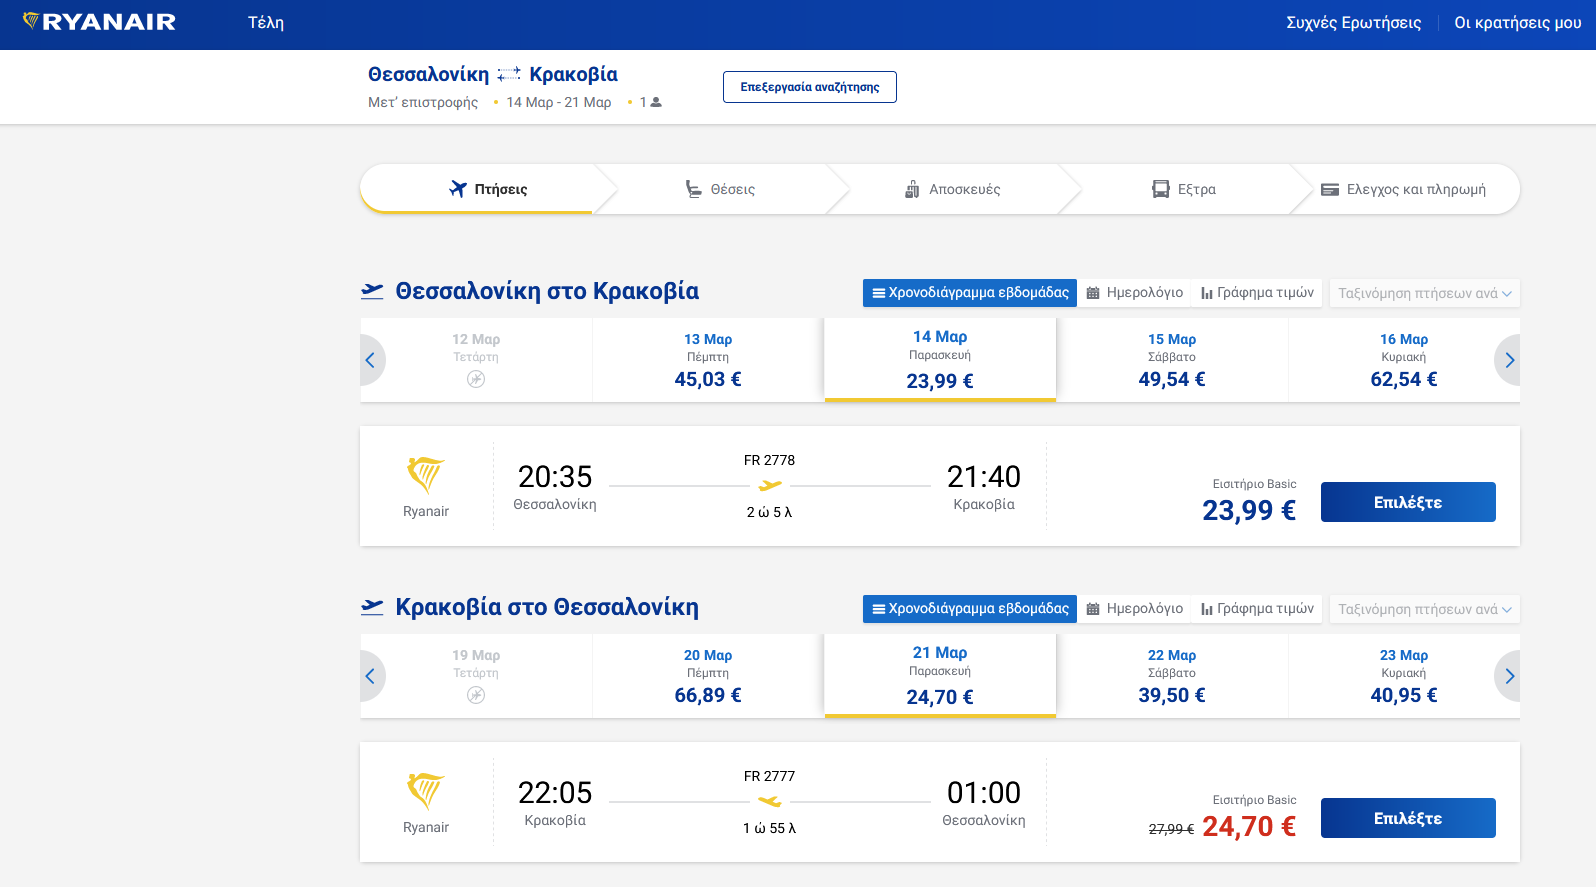Click seat icon in Θέσεις step

pyautogui.click(x=693, y=189)
